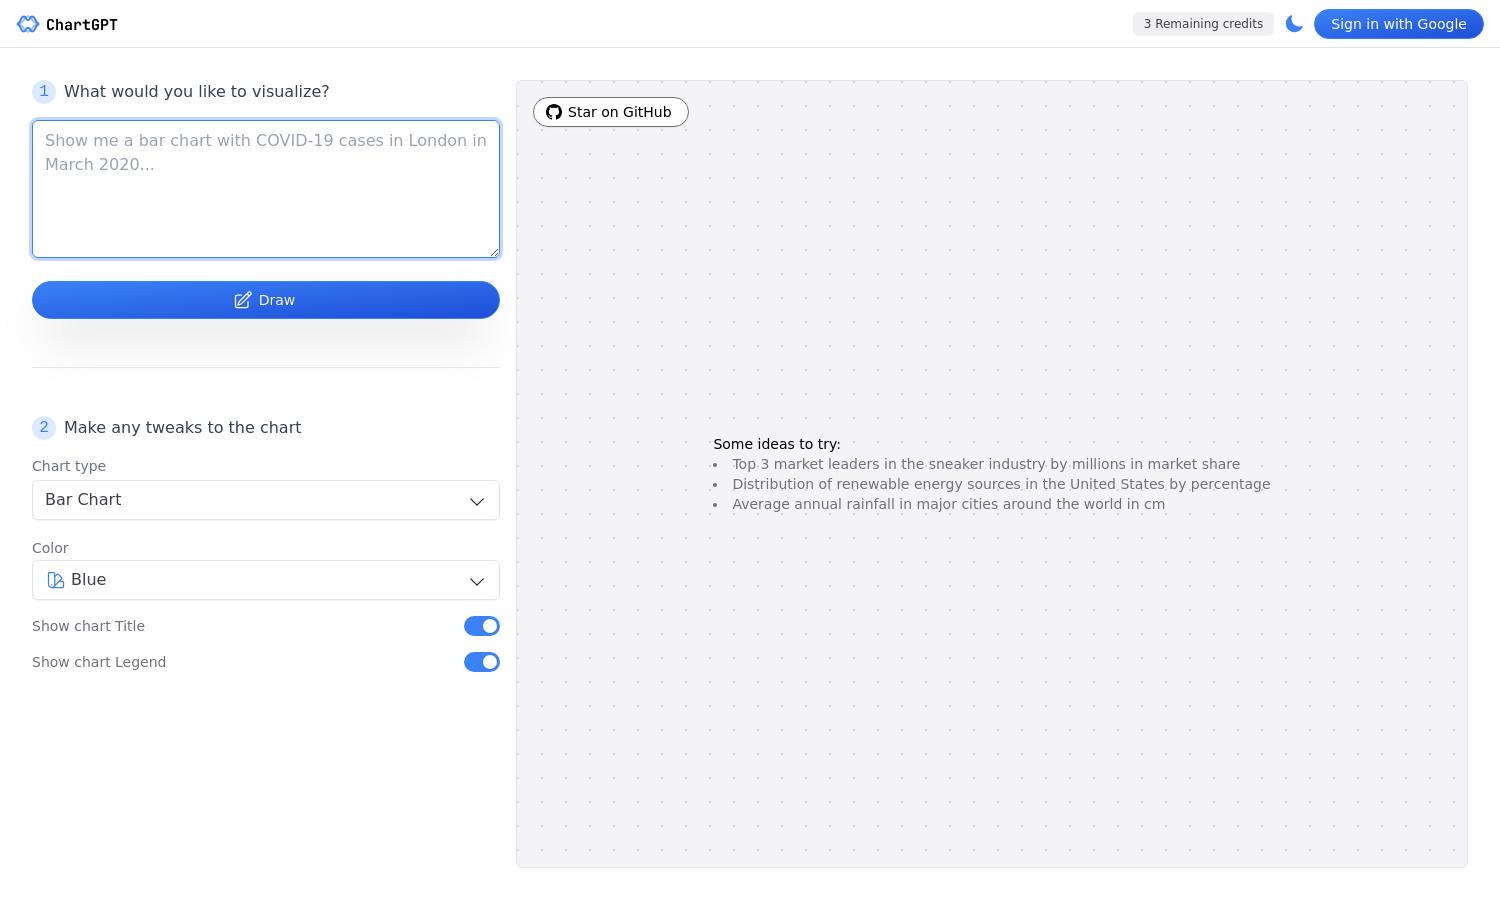1500x900 pixels.
Task: Click the Chart type chevron arrow
Action: pos(477,501)
